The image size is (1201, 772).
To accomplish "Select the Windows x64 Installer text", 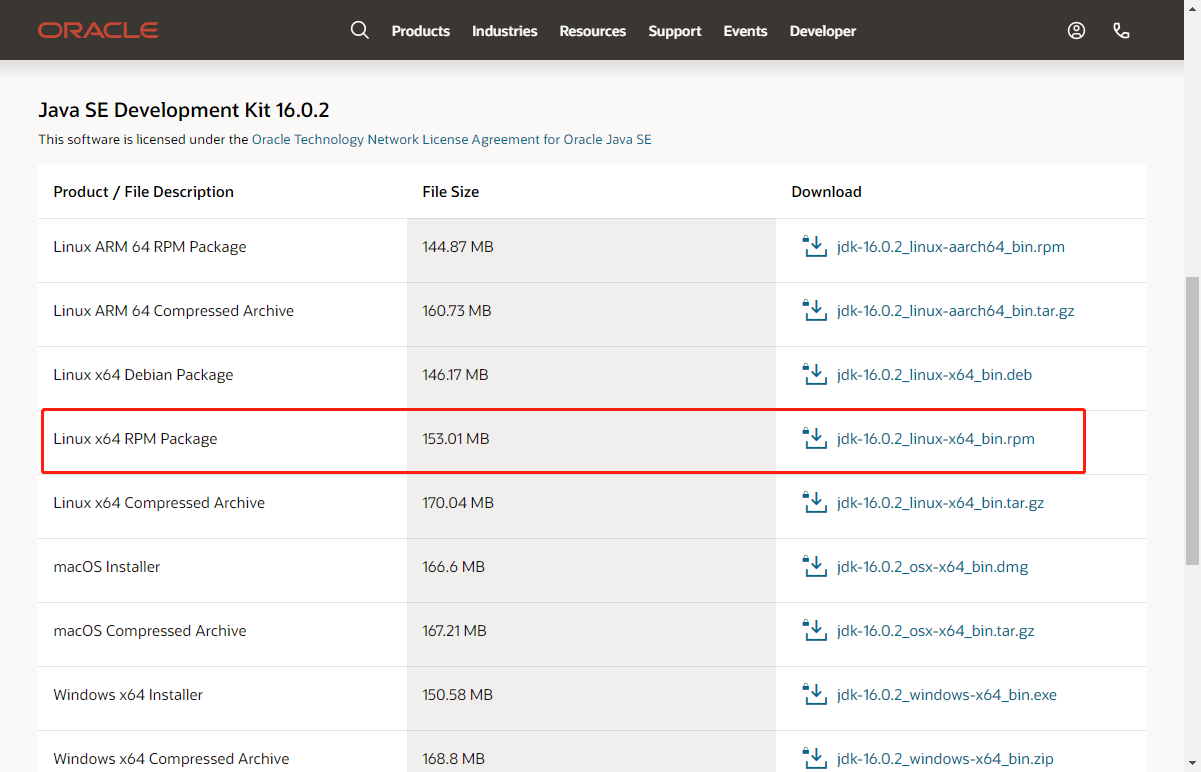I will [128, 695].
